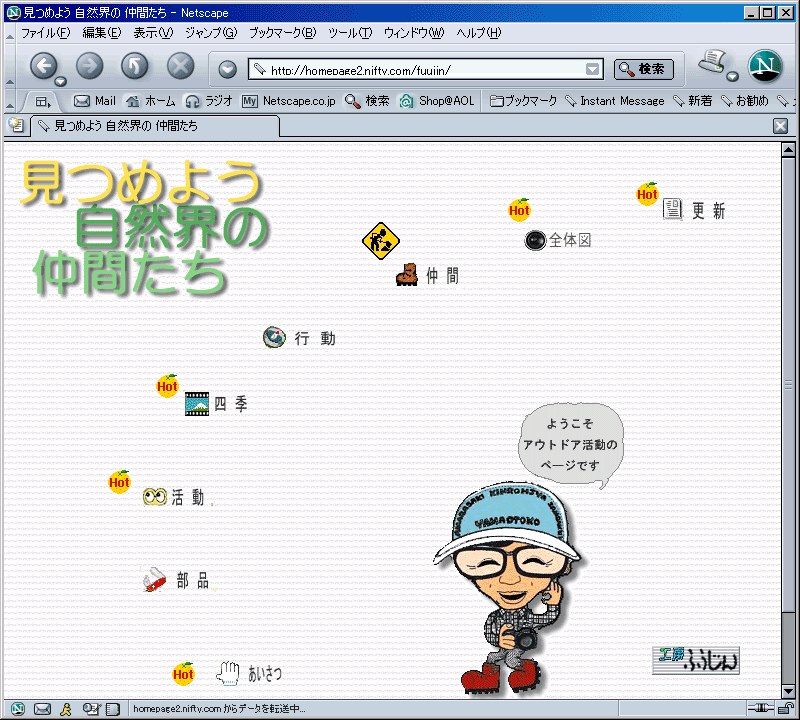The image size is (800, 720).
Task: Open the あいさつ hand link
Action: pyautogui.click(x=249, y=673)
